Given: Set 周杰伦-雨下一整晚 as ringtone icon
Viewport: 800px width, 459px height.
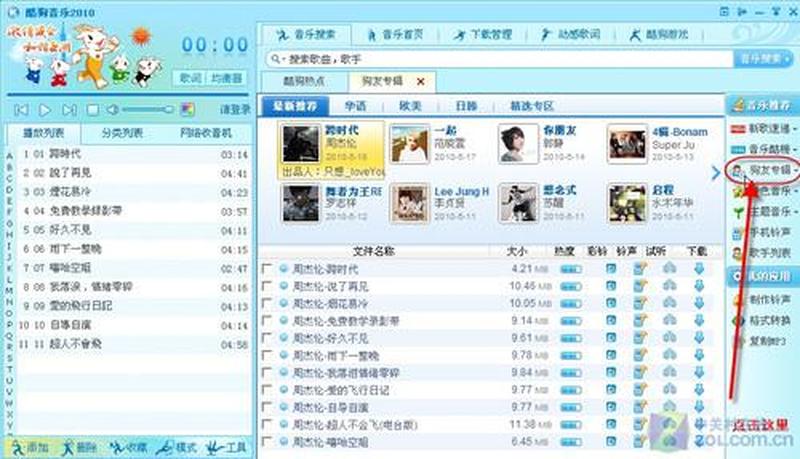Looking at the screenshot, I should click(x=640, y=355).
